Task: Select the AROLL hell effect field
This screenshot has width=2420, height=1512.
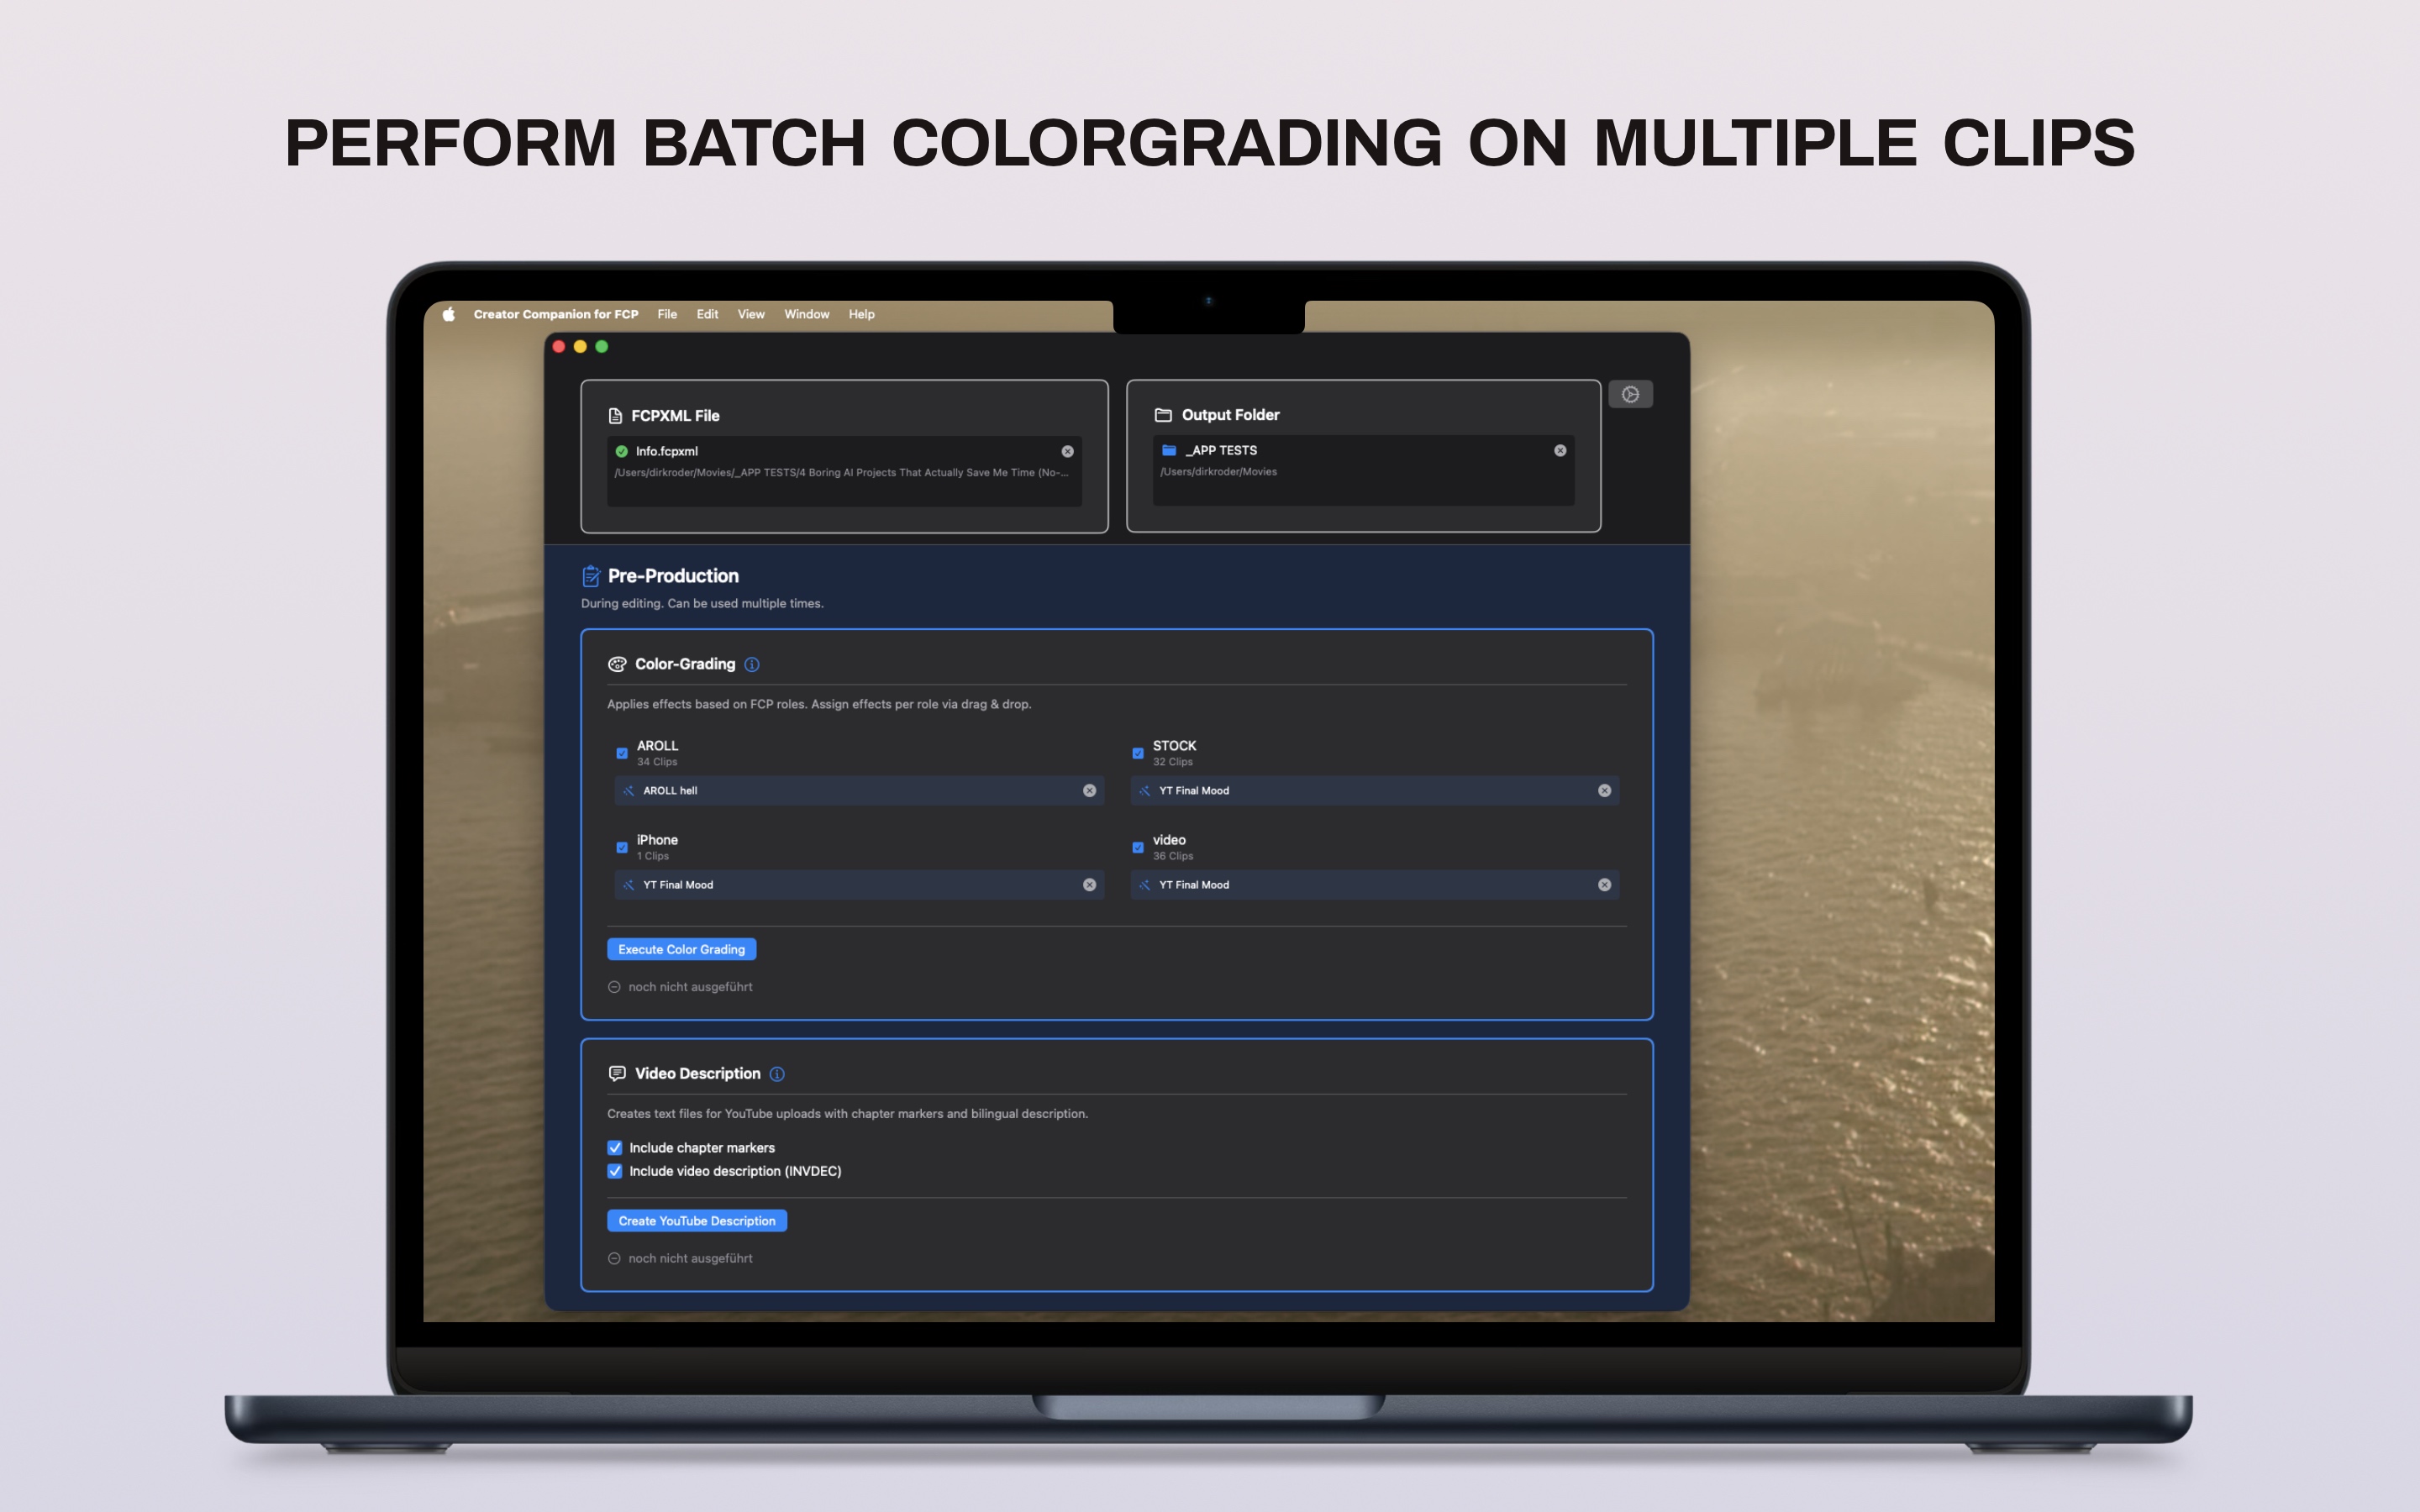Action: 859,790
